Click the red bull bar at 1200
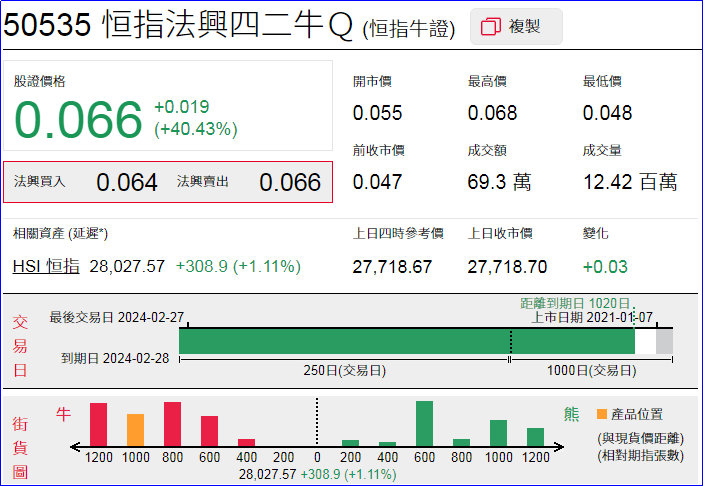 [x=98, y=424]
